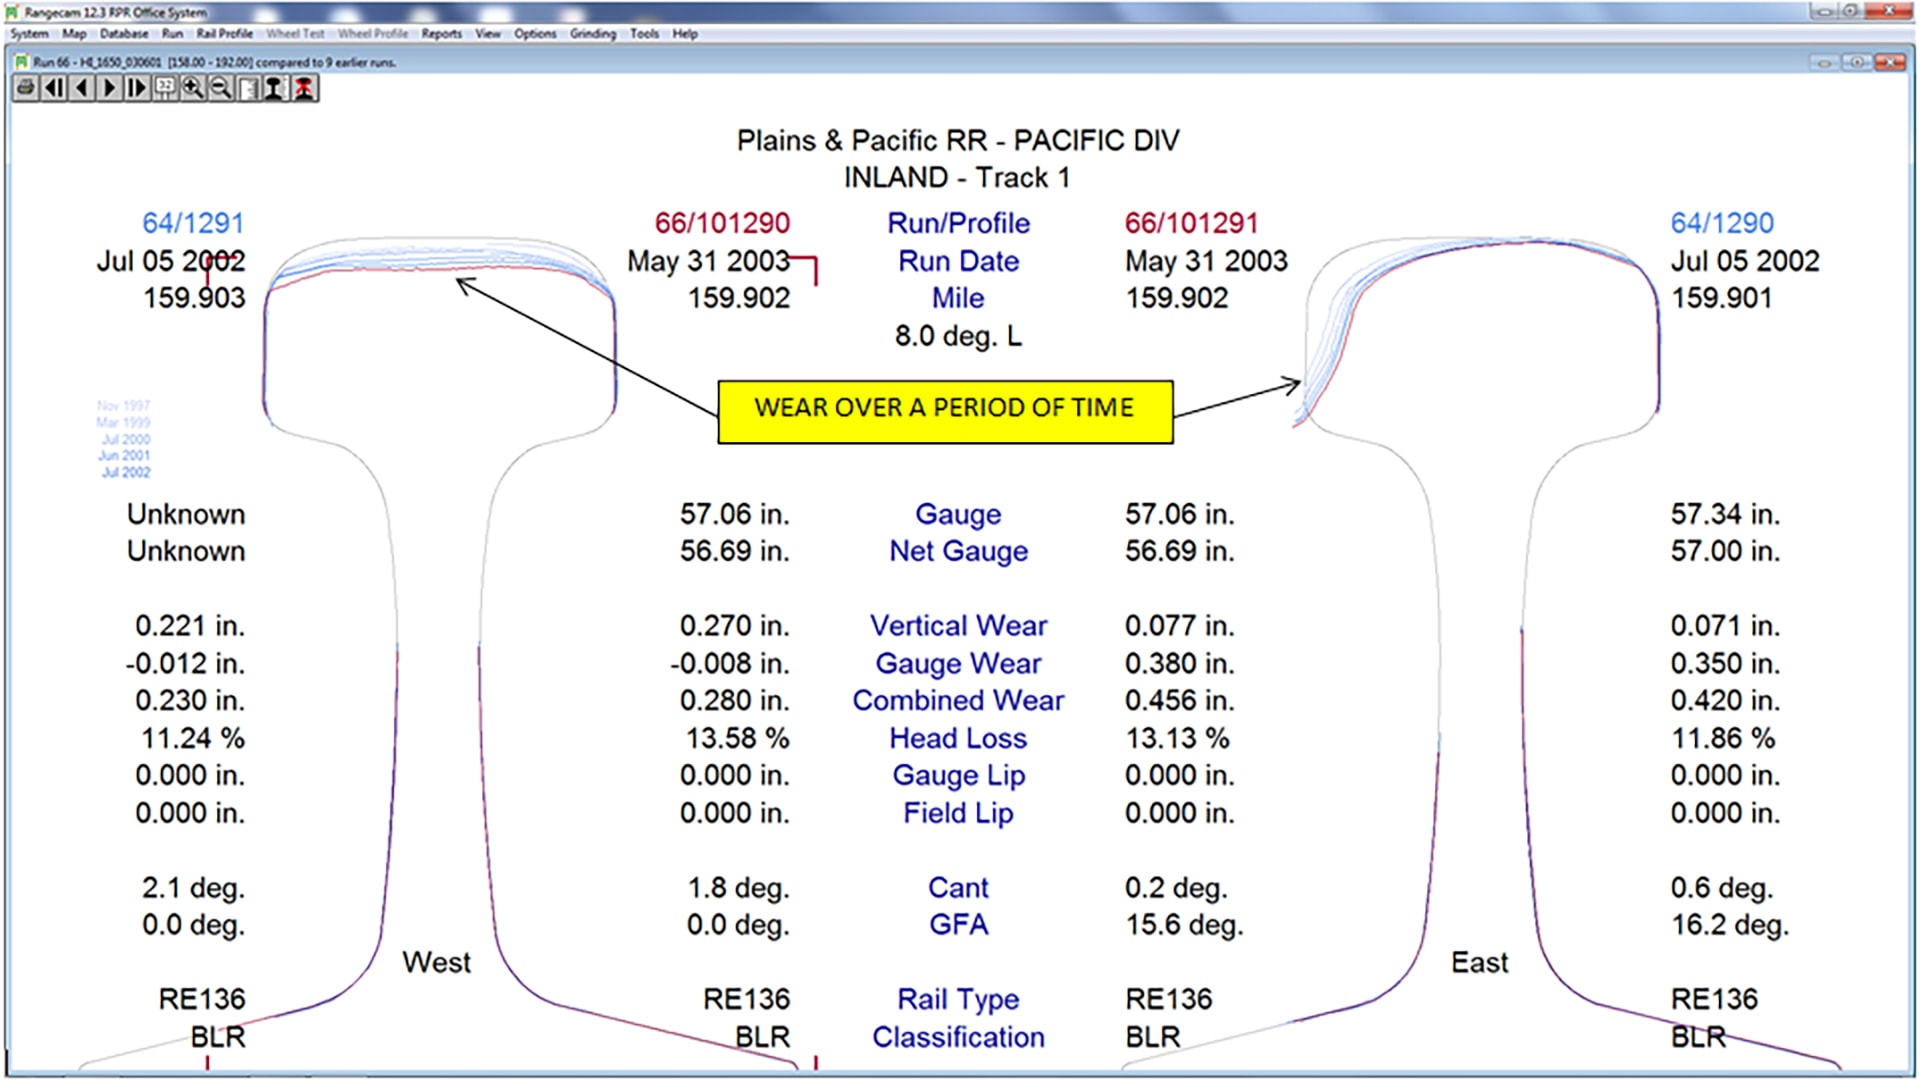Open the Rail Profile menu
This screenshot has height=1080, width=1920.
click(224, 34)
